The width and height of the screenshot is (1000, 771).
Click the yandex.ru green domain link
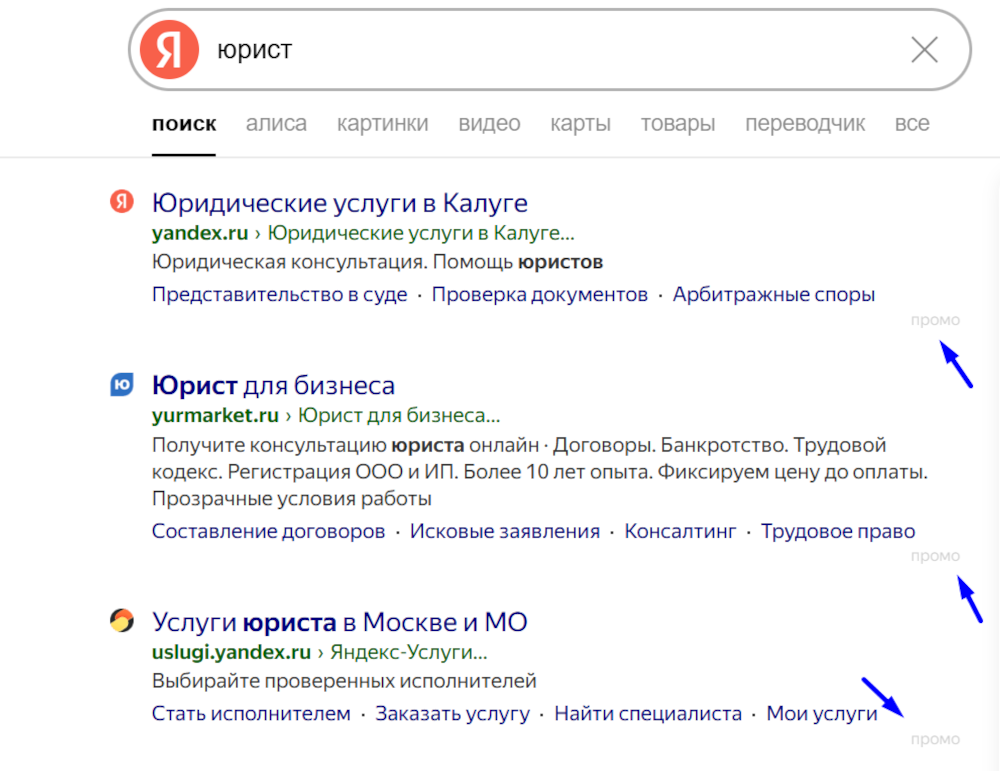[200, 233]
